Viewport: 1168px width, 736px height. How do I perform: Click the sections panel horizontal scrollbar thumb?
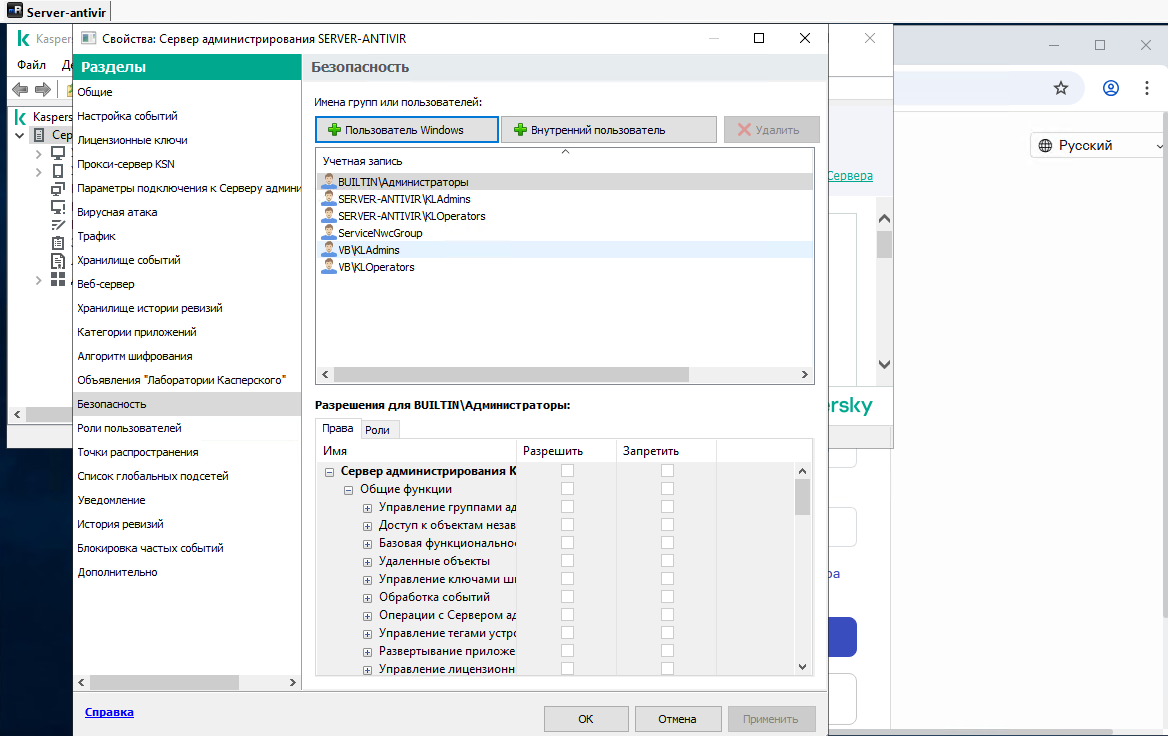[165, 682]
